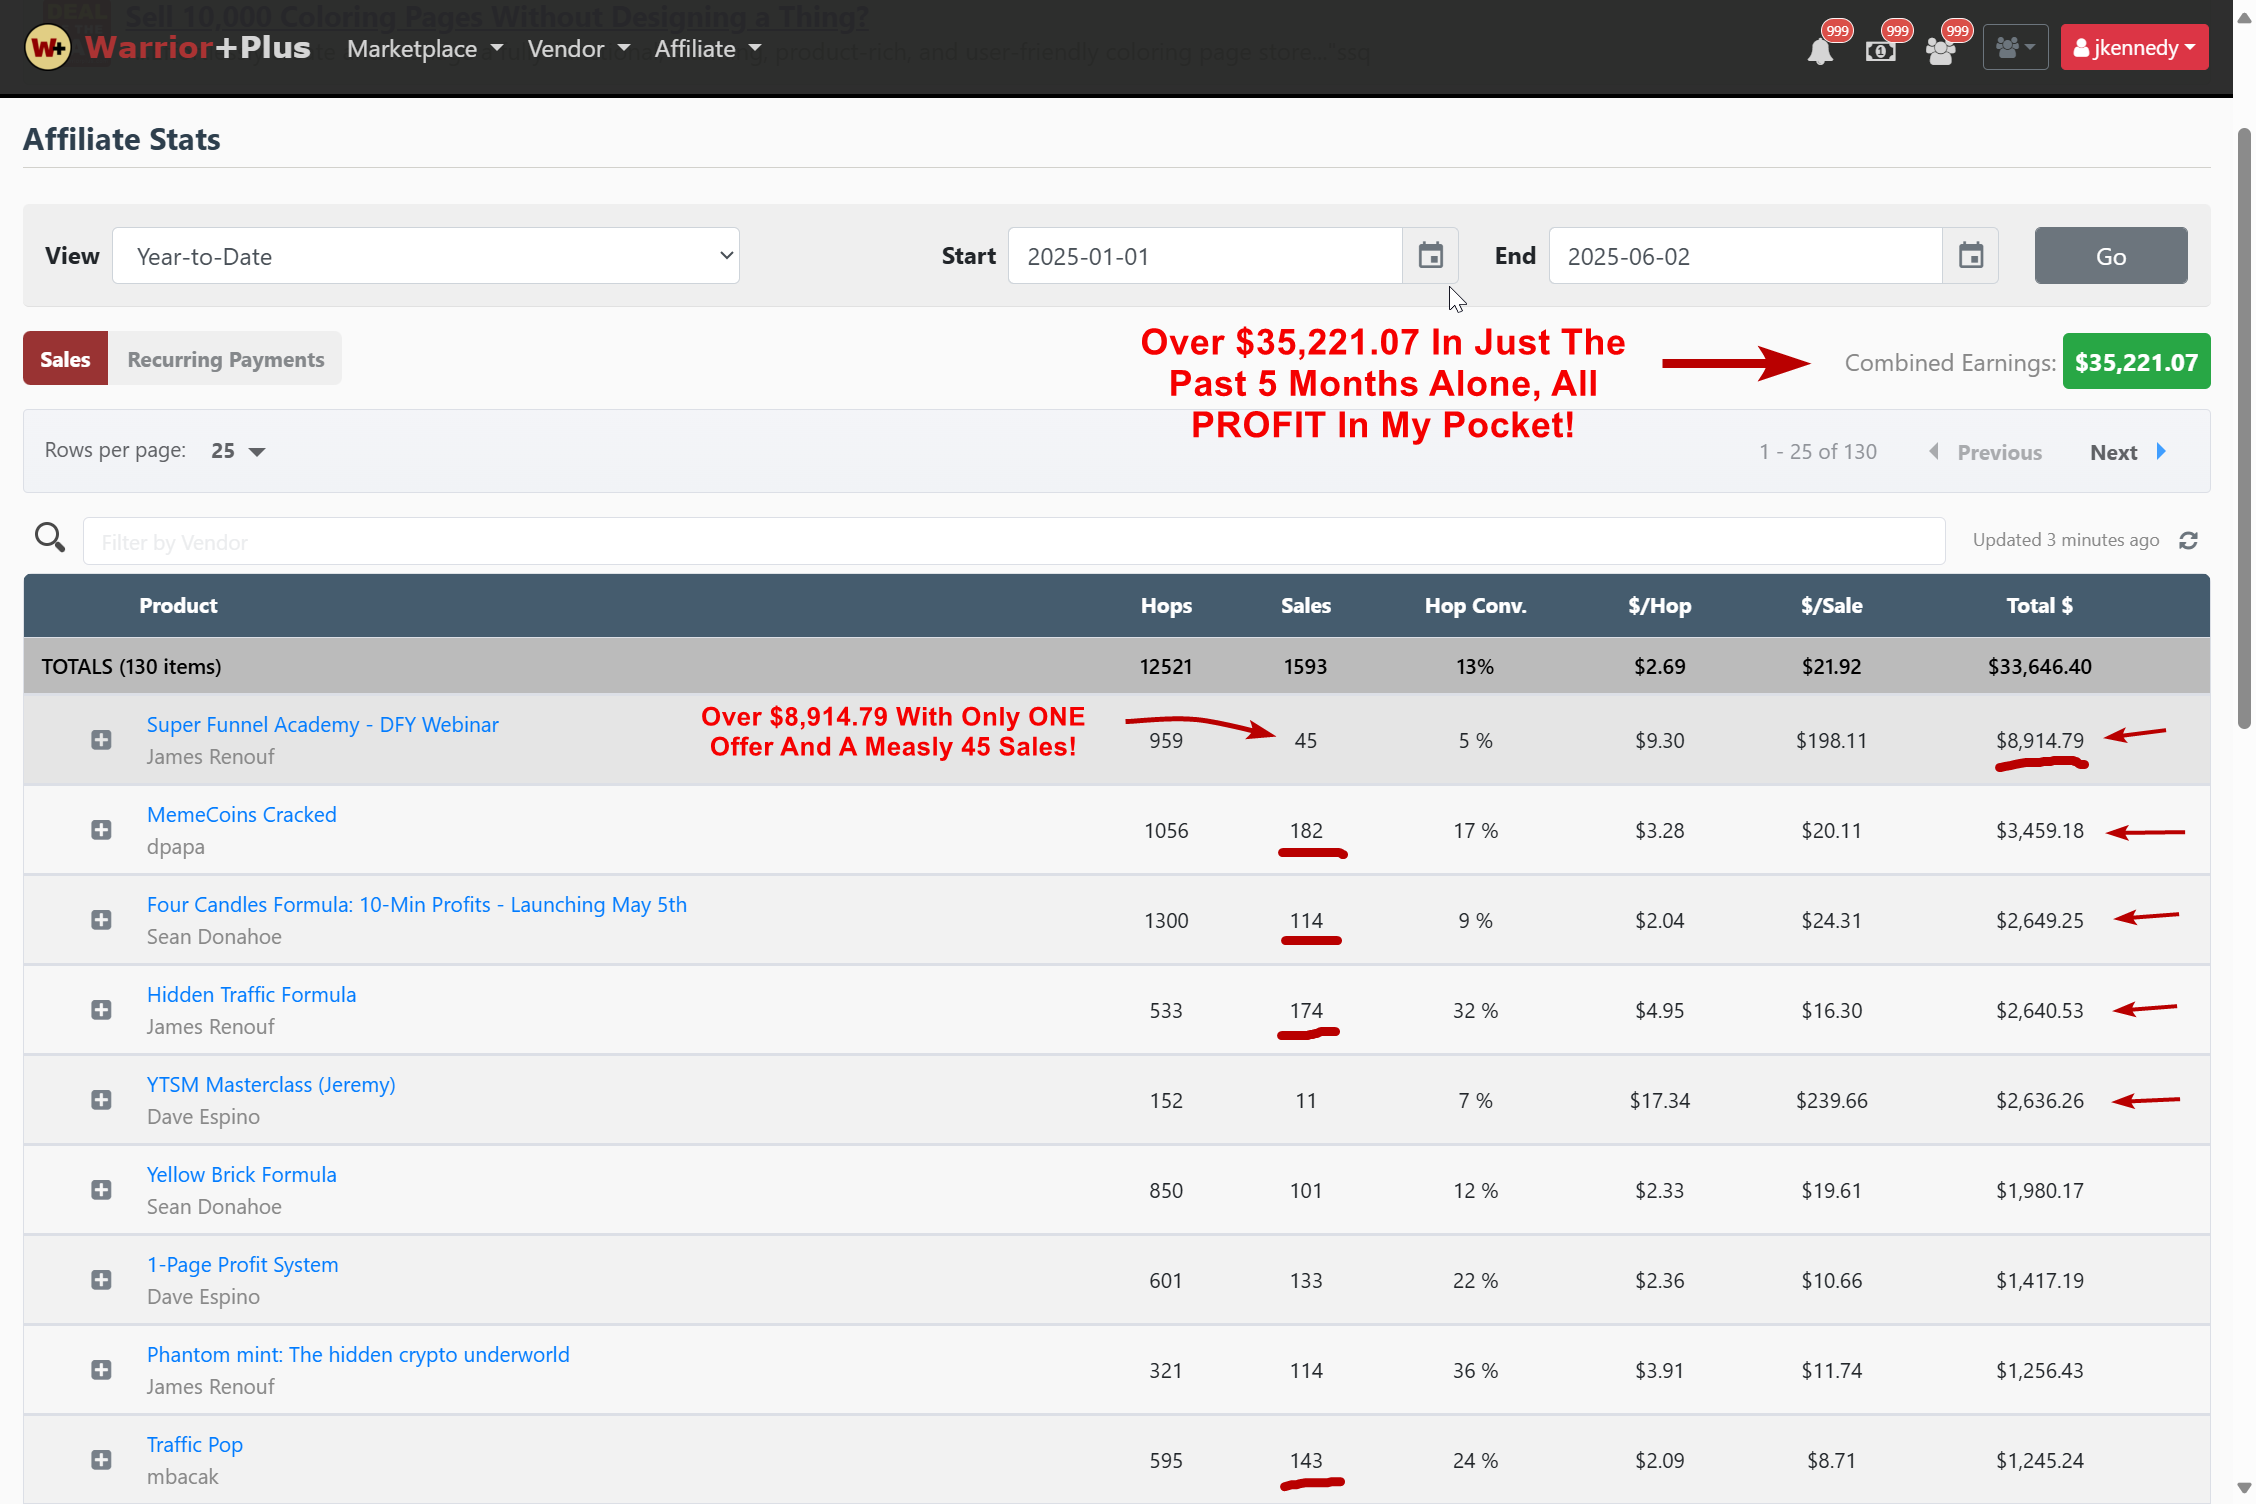Open the jkennedy user menu
Image resolution: width=2256 pixels, height=1504 pixels.
[2134, 47]
